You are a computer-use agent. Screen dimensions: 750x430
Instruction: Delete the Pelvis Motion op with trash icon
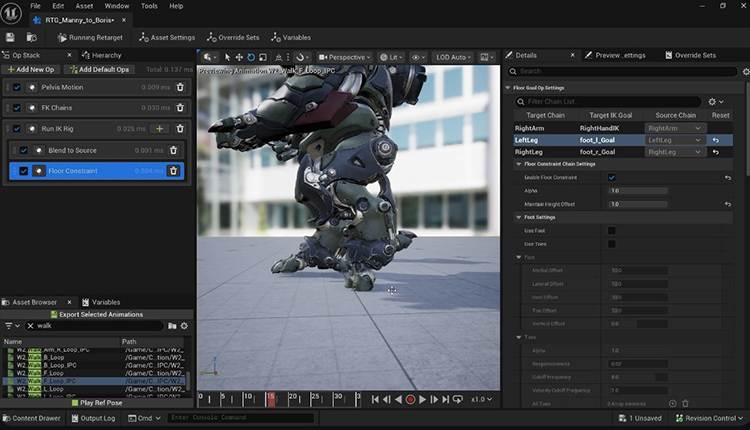[180, 87]
